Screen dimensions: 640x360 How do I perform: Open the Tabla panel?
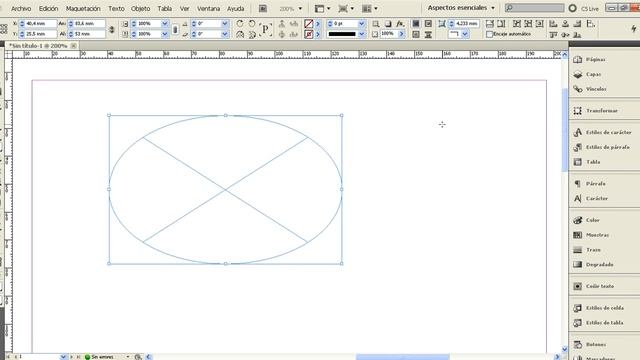pos(587,162)
